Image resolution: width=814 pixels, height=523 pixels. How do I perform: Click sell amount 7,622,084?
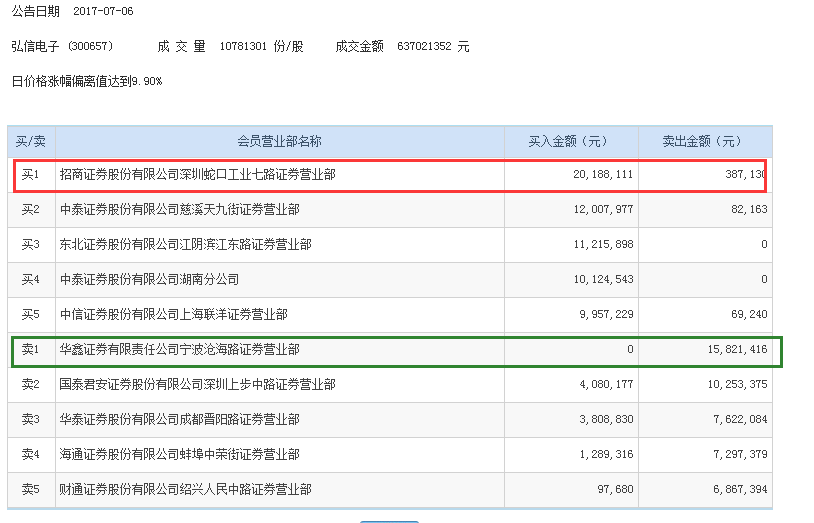740,419
